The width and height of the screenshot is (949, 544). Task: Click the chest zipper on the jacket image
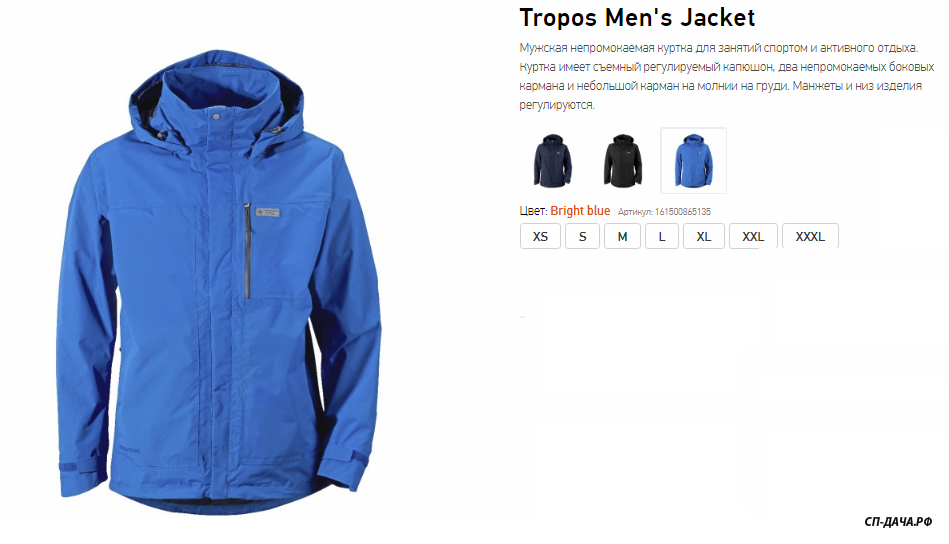(247, 251)
